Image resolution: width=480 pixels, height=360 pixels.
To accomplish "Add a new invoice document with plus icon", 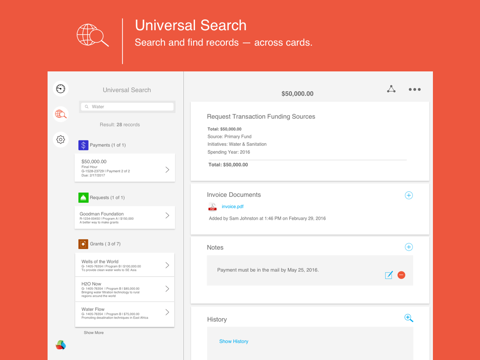I will (x=409, y=195).
